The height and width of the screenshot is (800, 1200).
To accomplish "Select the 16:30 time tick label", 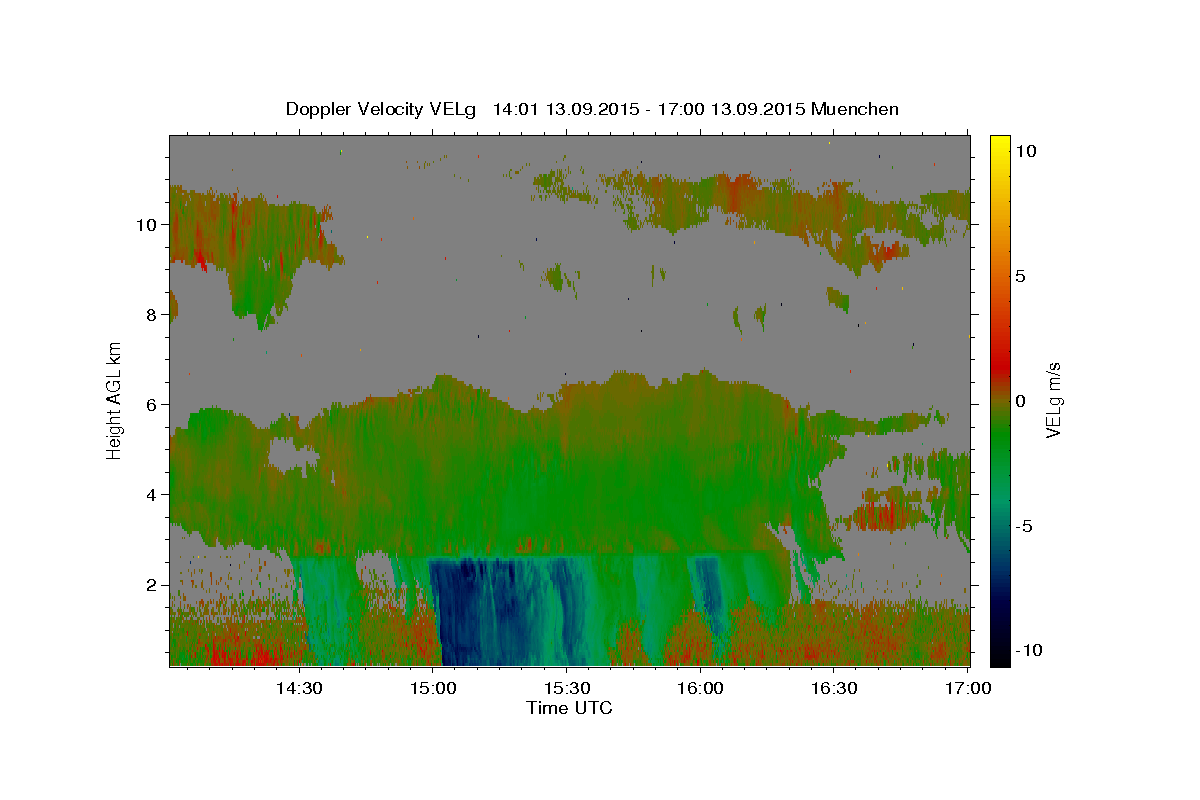I will [834, 688].
